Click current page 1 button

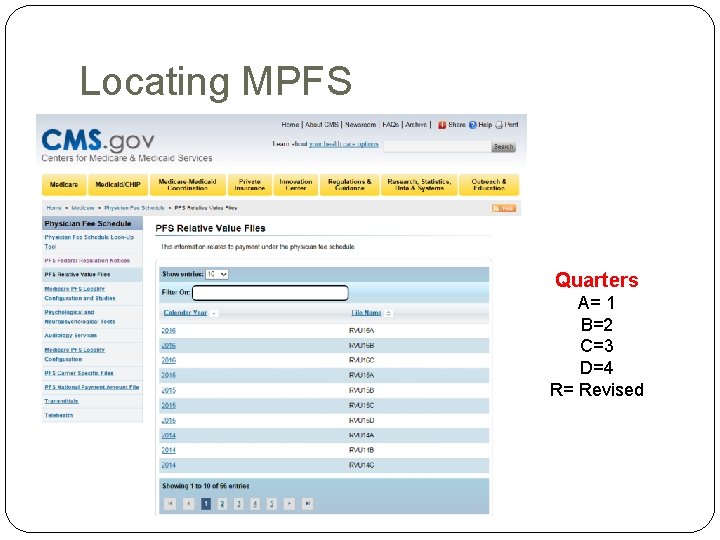[206, 504]
